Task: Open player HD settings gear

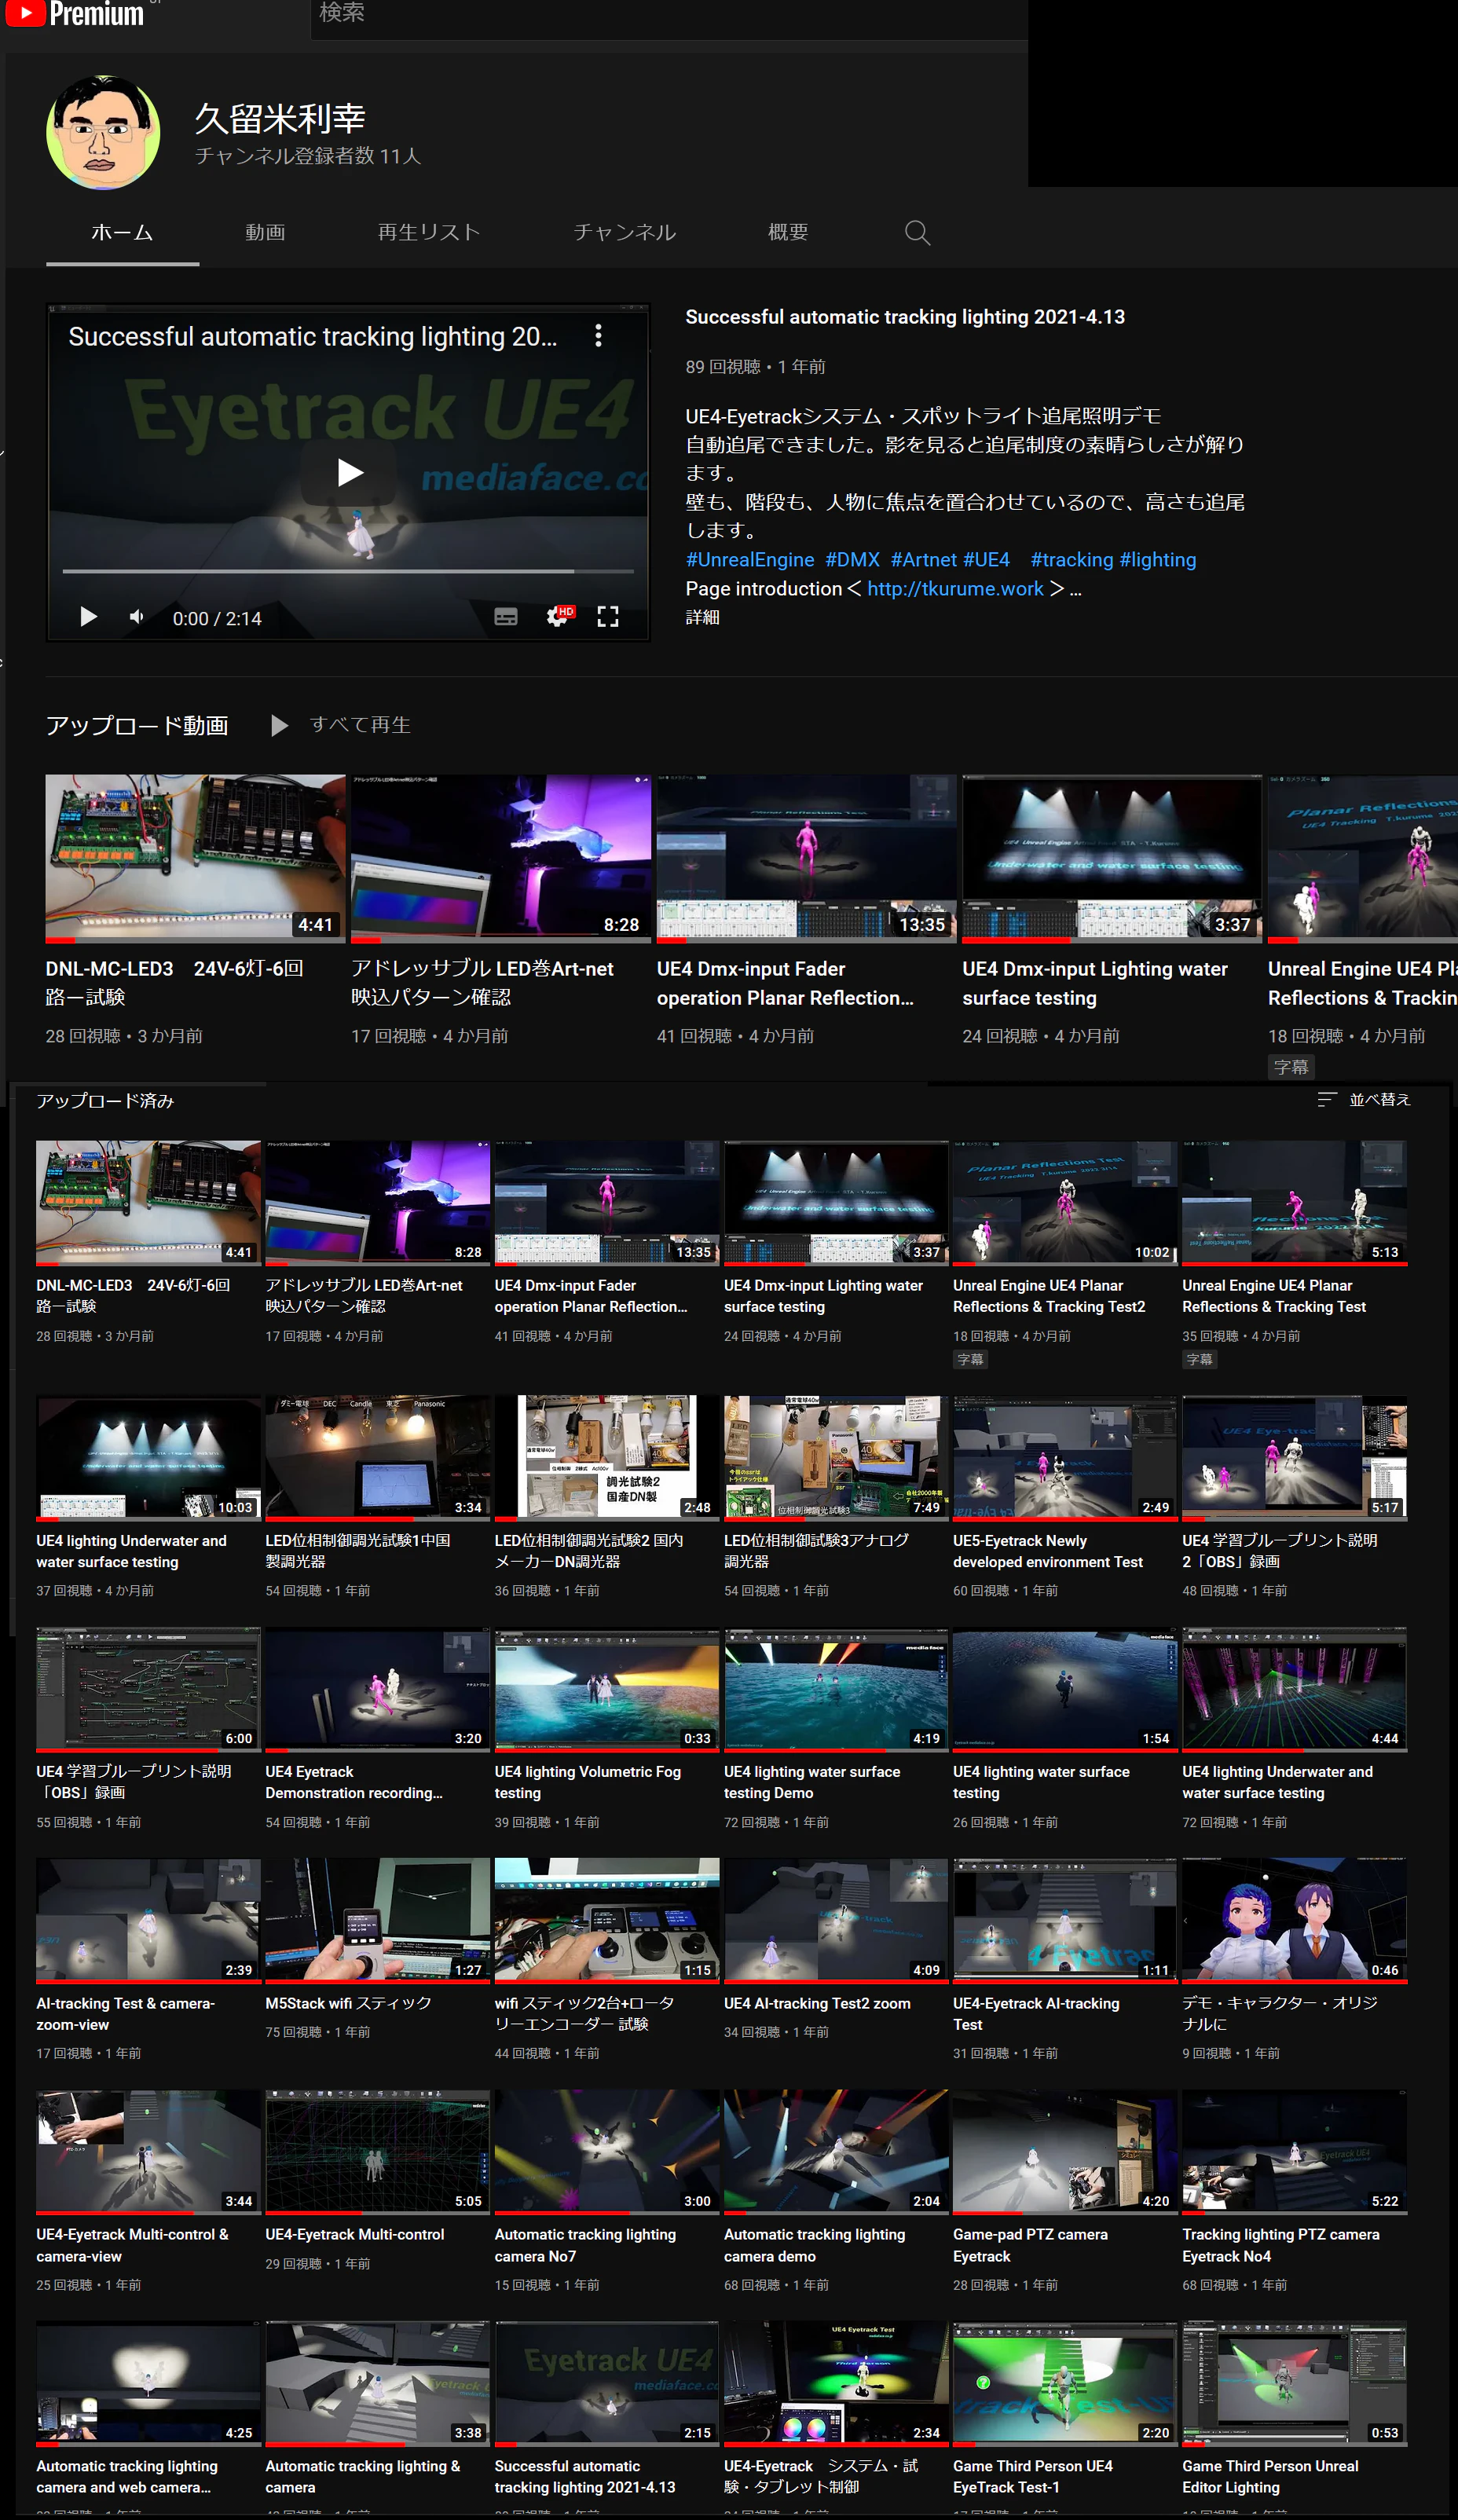Action: [x=559, y=616]
